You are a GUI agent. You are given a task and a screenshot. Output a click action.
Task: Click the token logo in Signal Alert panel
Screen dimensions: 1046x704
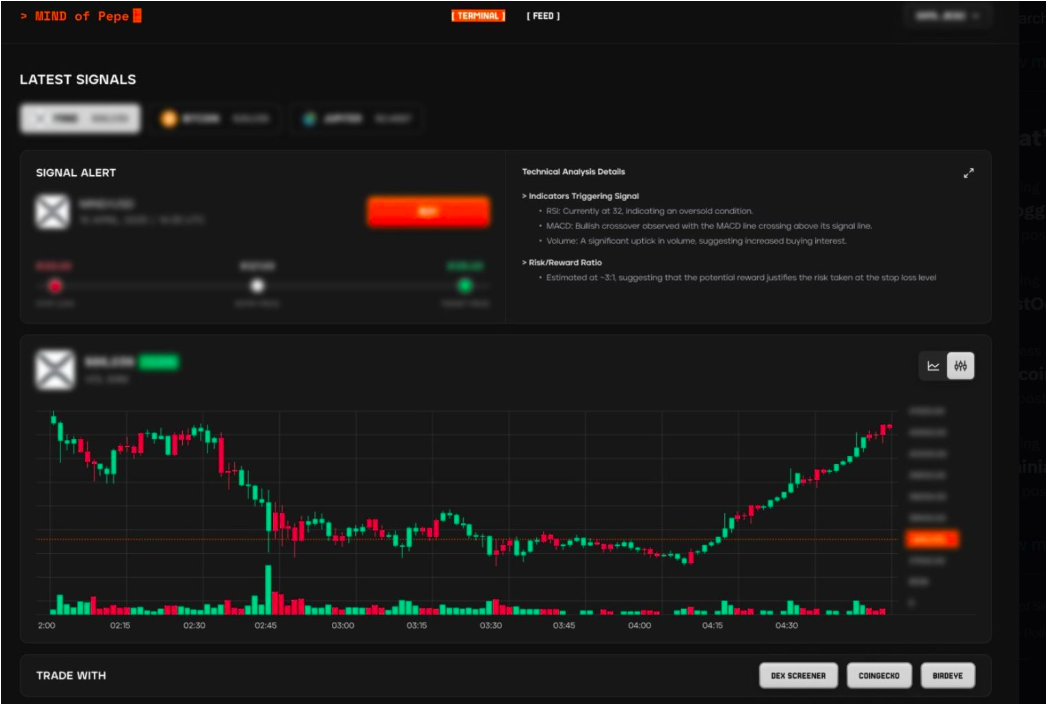53,212
